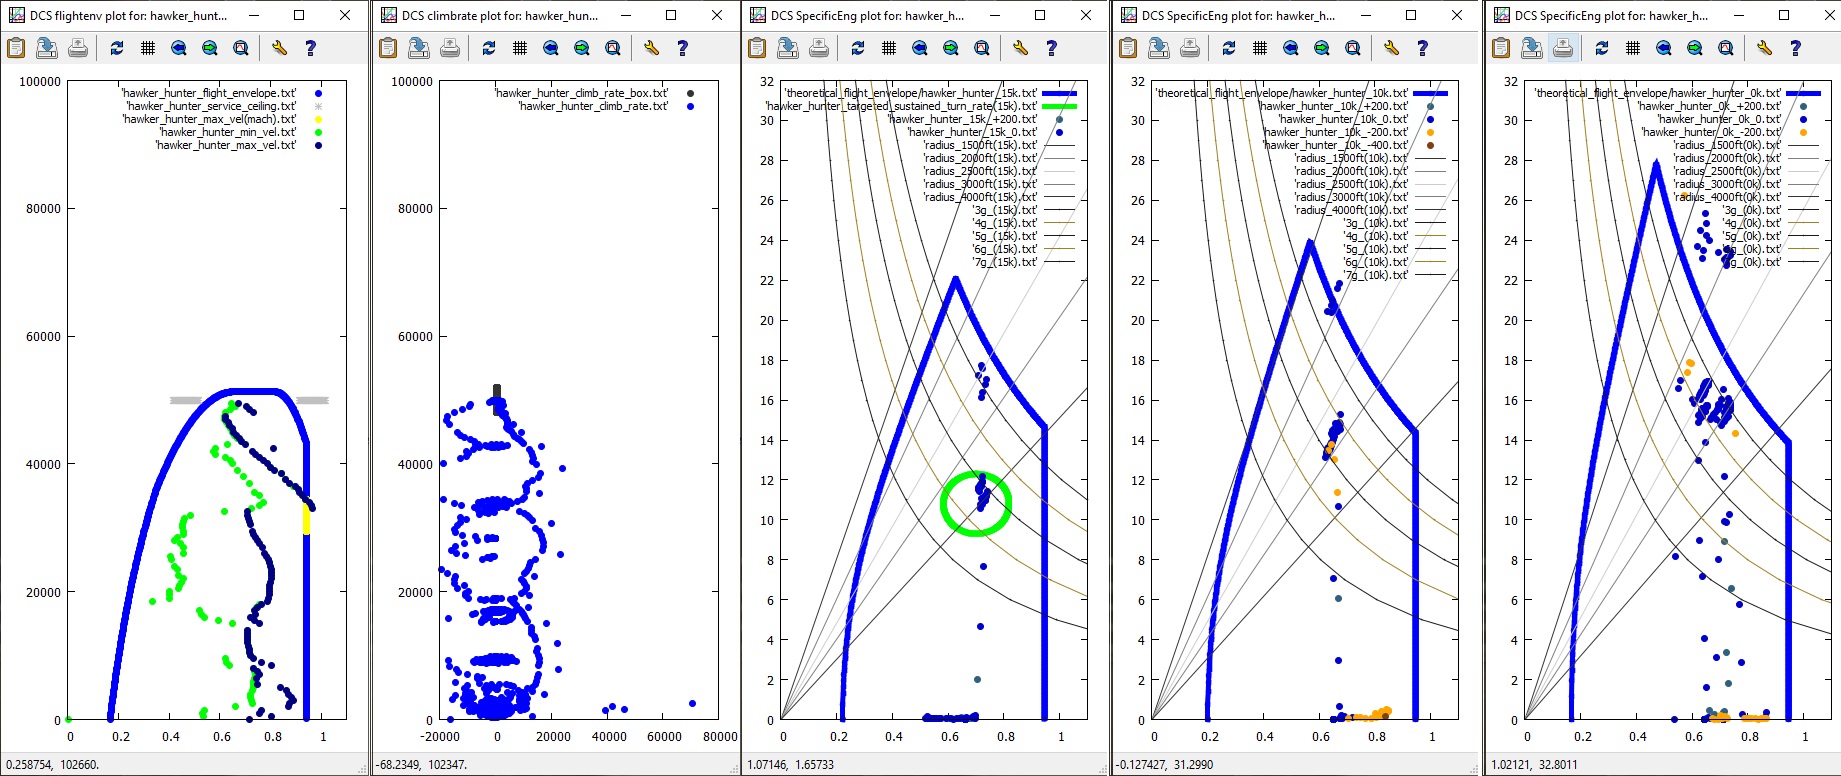Click yellow dot beside 'hawker_hunter_max_vel(mach).txt'
Screen dimensions: 1841x776
(319, 119)
